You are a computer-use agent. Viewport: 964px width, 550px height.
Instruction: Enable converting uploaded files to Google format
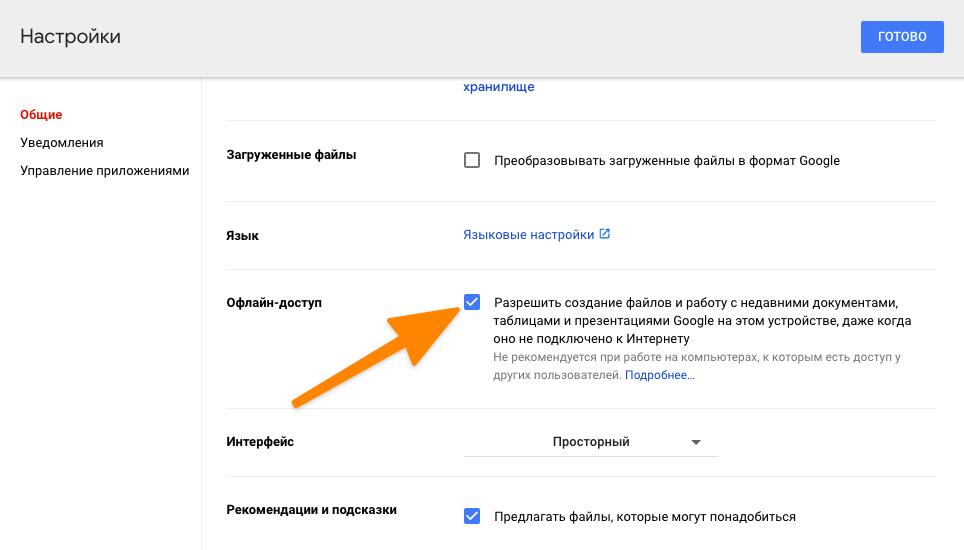point(472,160)
